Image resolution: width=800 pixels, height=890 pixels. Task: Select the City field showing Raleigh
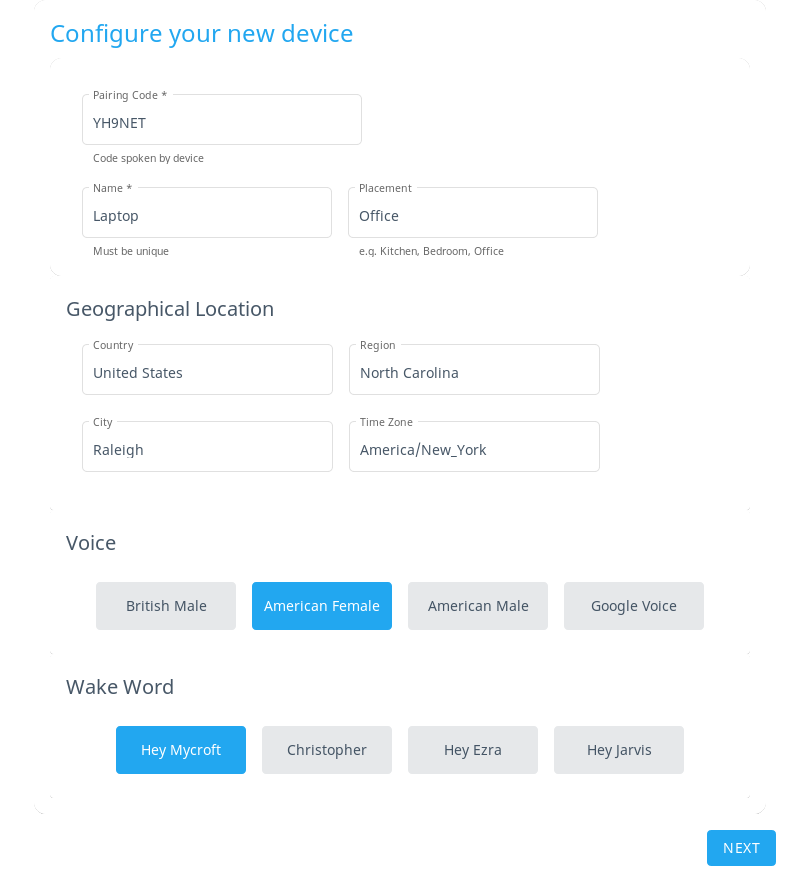point(207,449)
